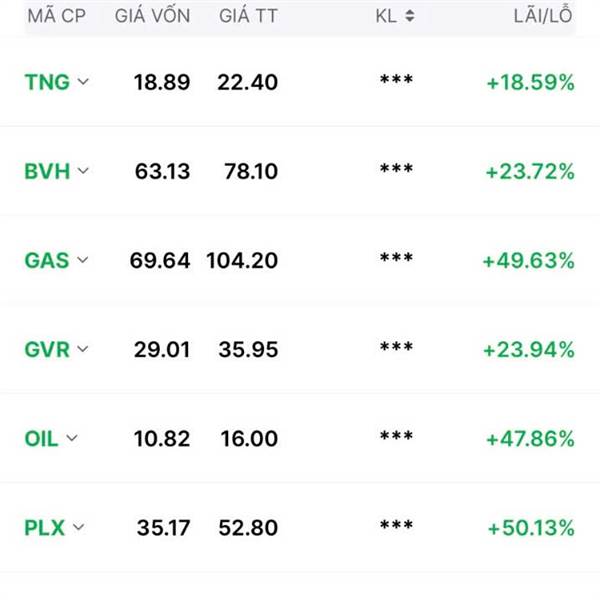Expand the GAS row chevron
The image size is (600, 600).
coord(82,260)
